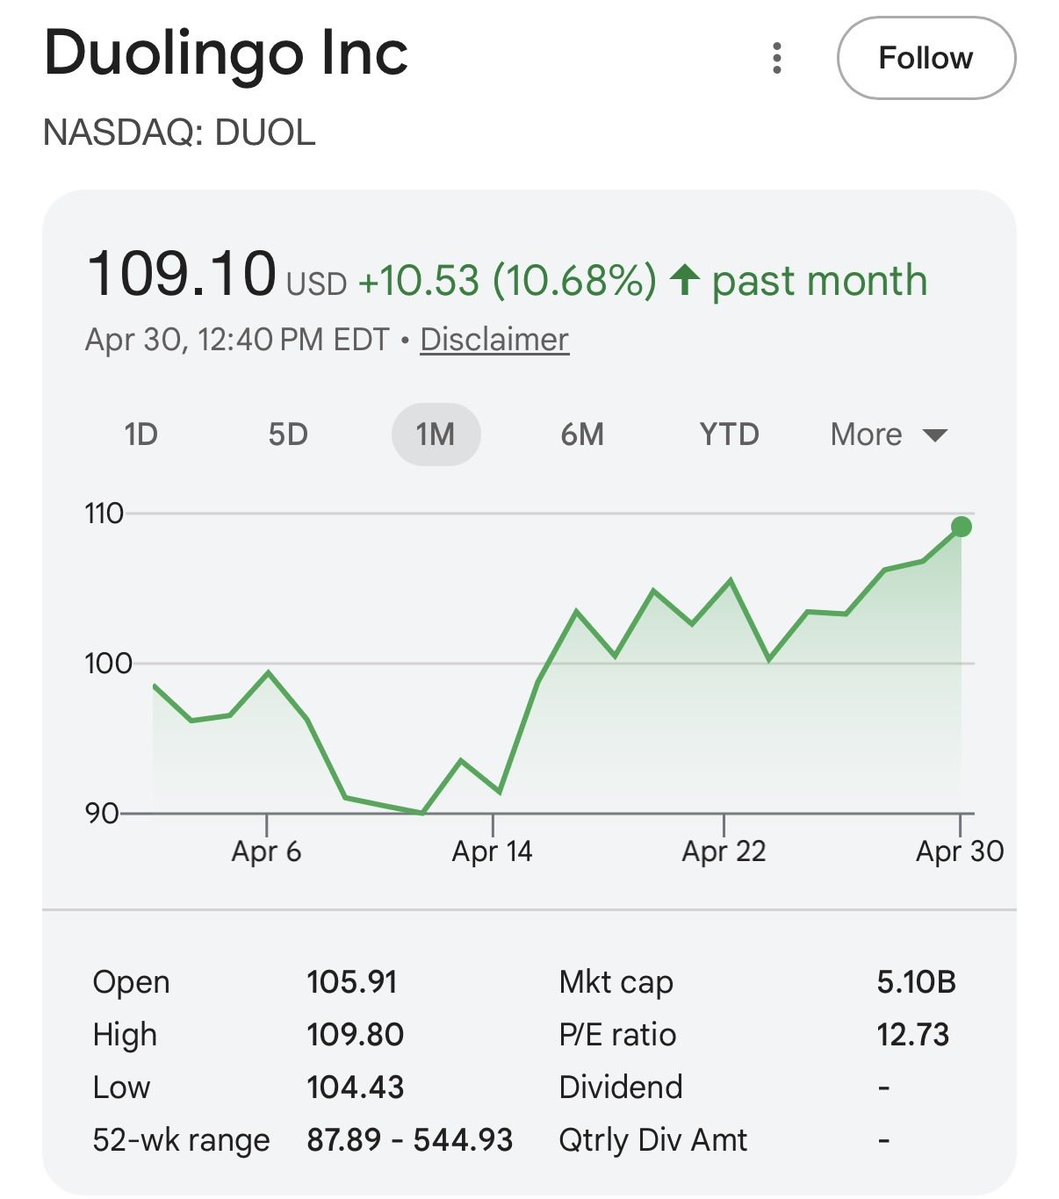Click the Apr 6 axis label
Screen dimensions: 1059x1199
(x=266, y=851)
